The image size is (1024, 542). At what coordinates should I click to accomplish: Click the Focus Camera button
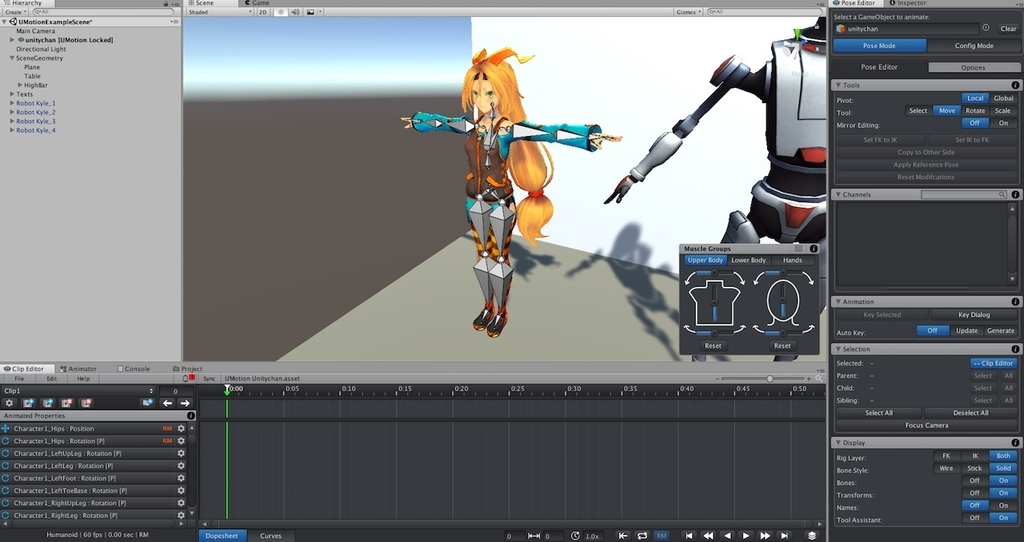[x=926, y=425]
